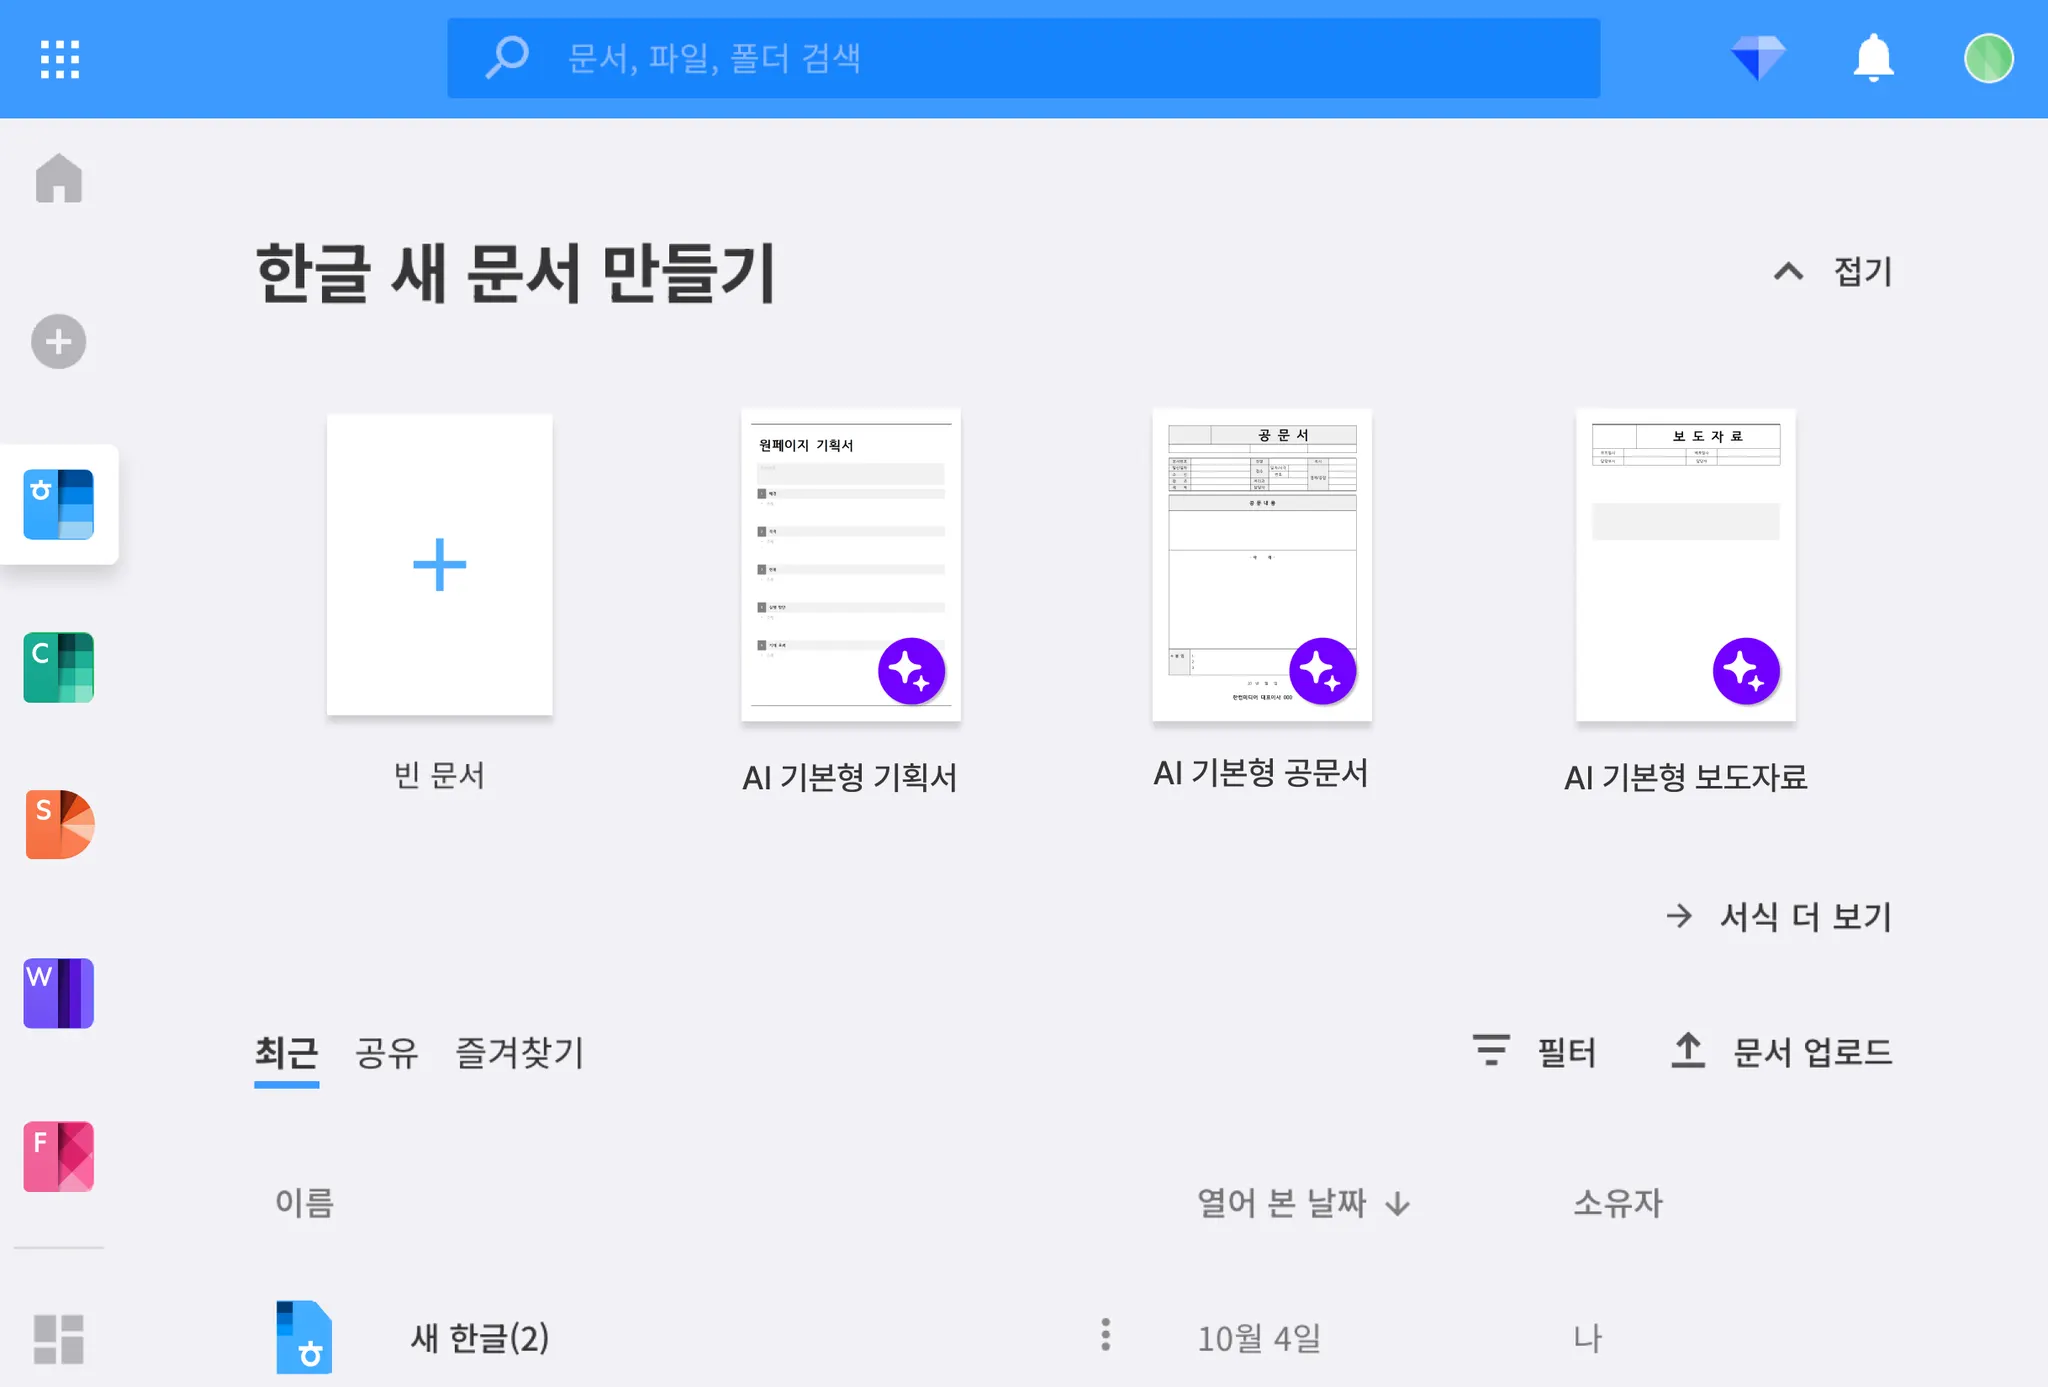Open the 필터 filter options
2048x1387 pixels.
point(1535,1051)
